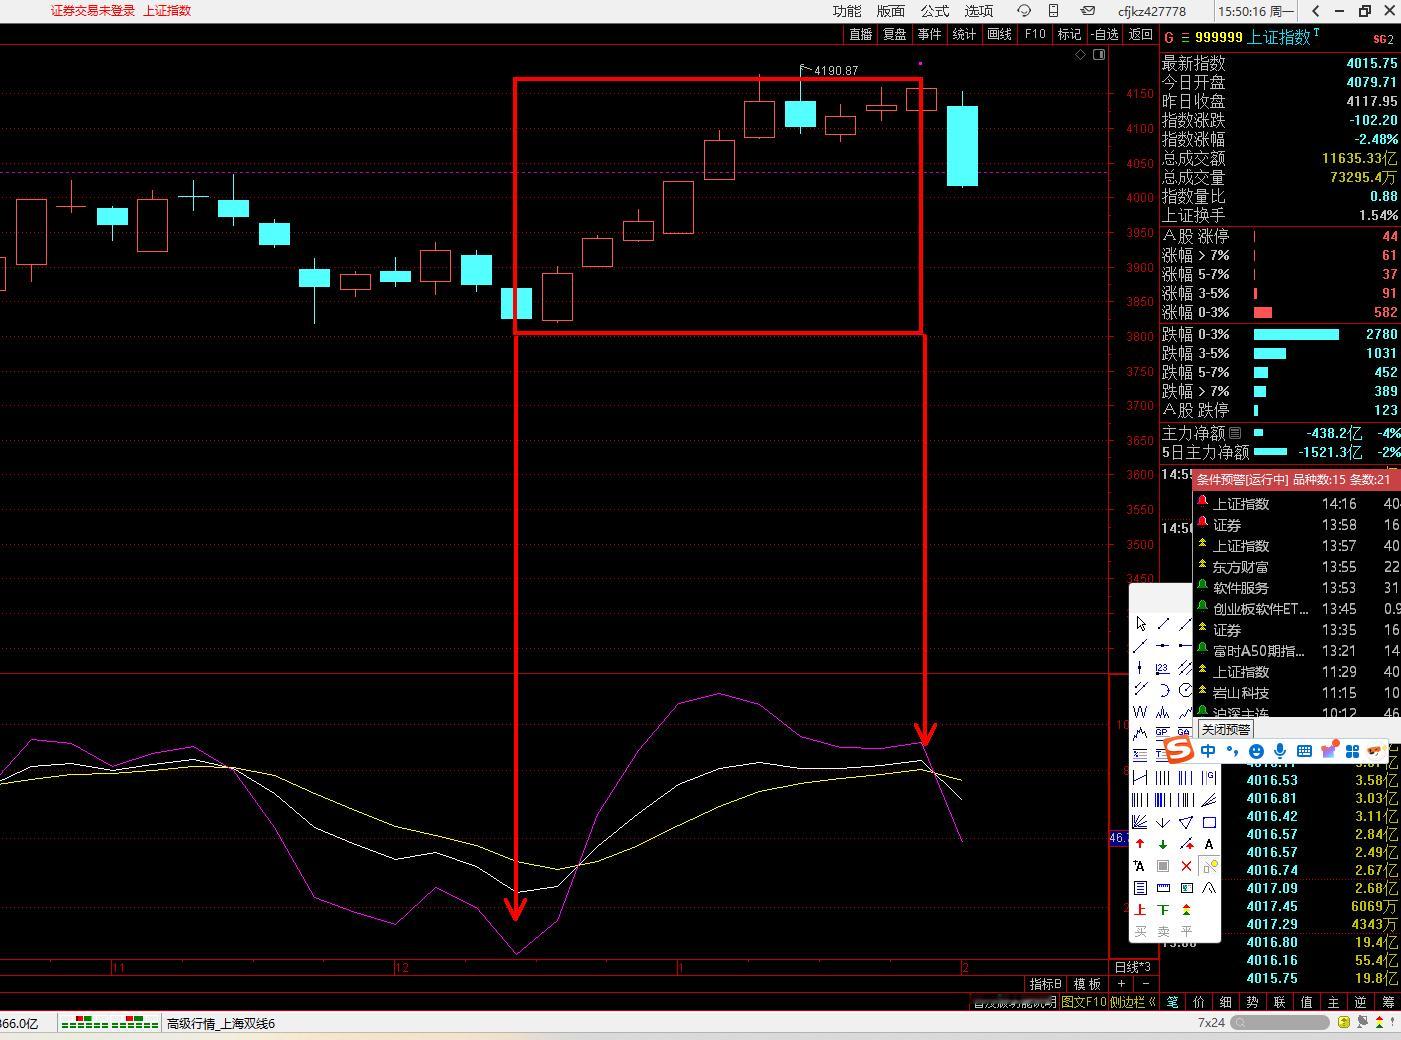The width and height of the screenshot is (1401, 1040).
Task: Pick the '123' numbered line tool
Action: (x=1163, y=668)
